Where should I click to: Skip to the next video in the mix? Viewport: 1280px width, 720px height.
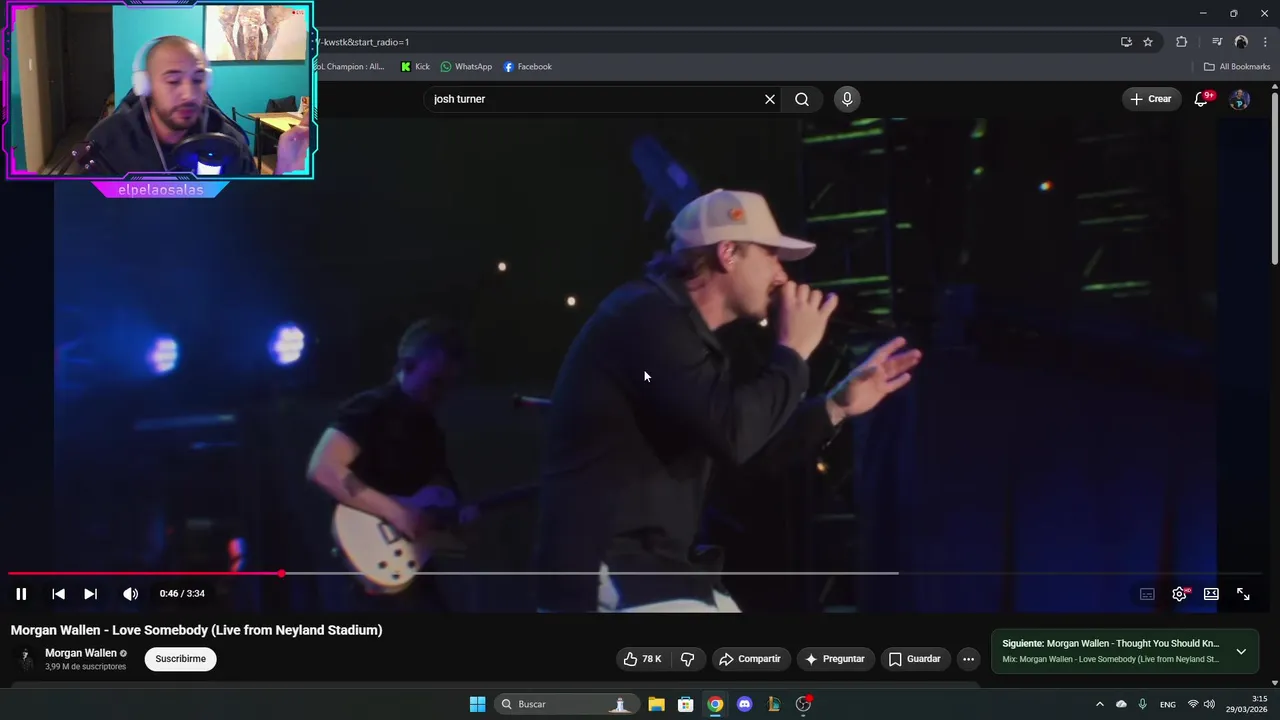click(90, 594)
